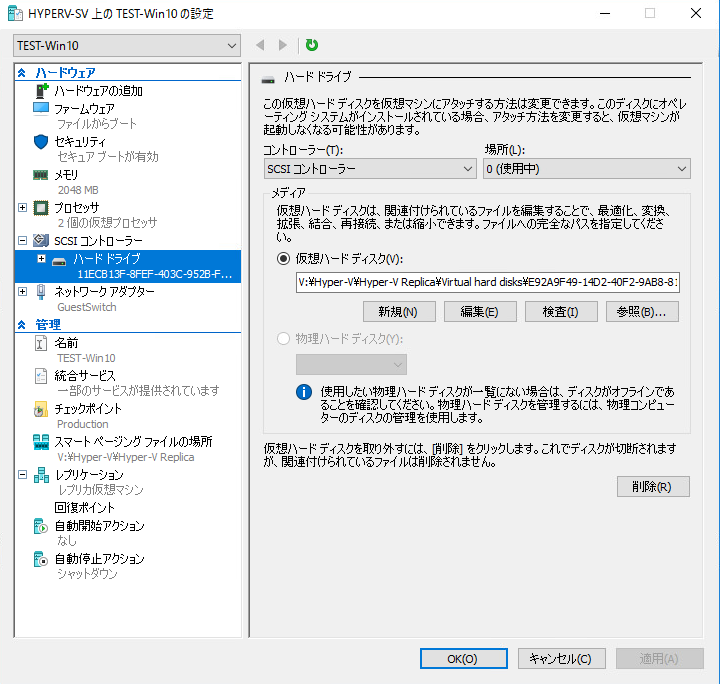
Task: Click the back navigation arrow
Action: pyautogui.click(x=260, y=45)
